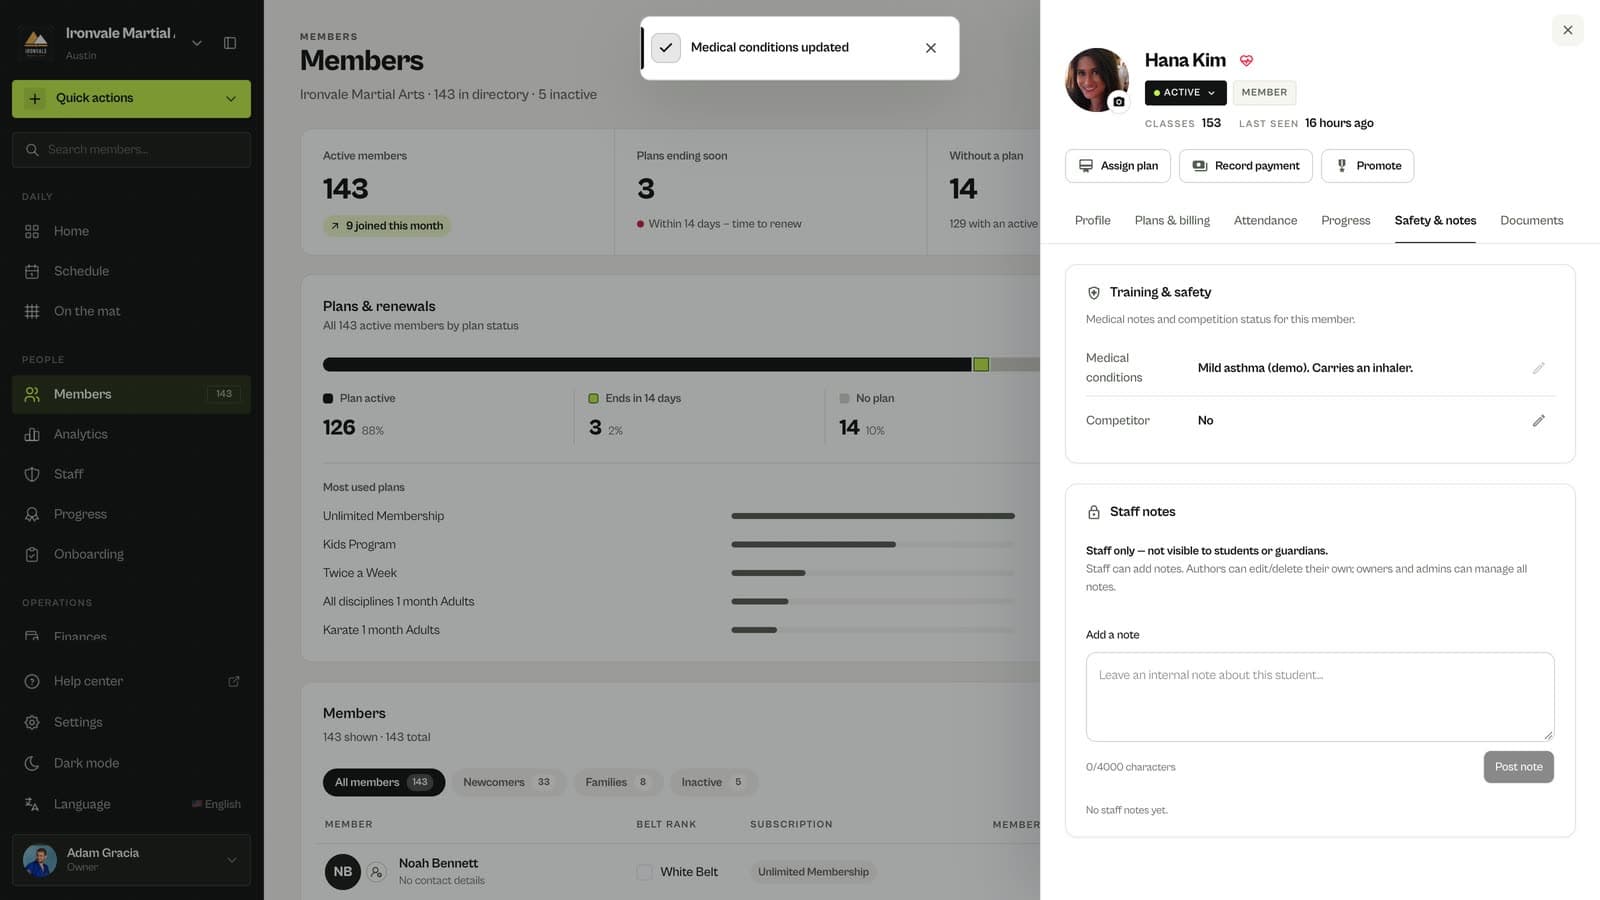Viewport: 1600px width, 900px height.
Task: Select the Families filter chip
Action: (617, 782)
